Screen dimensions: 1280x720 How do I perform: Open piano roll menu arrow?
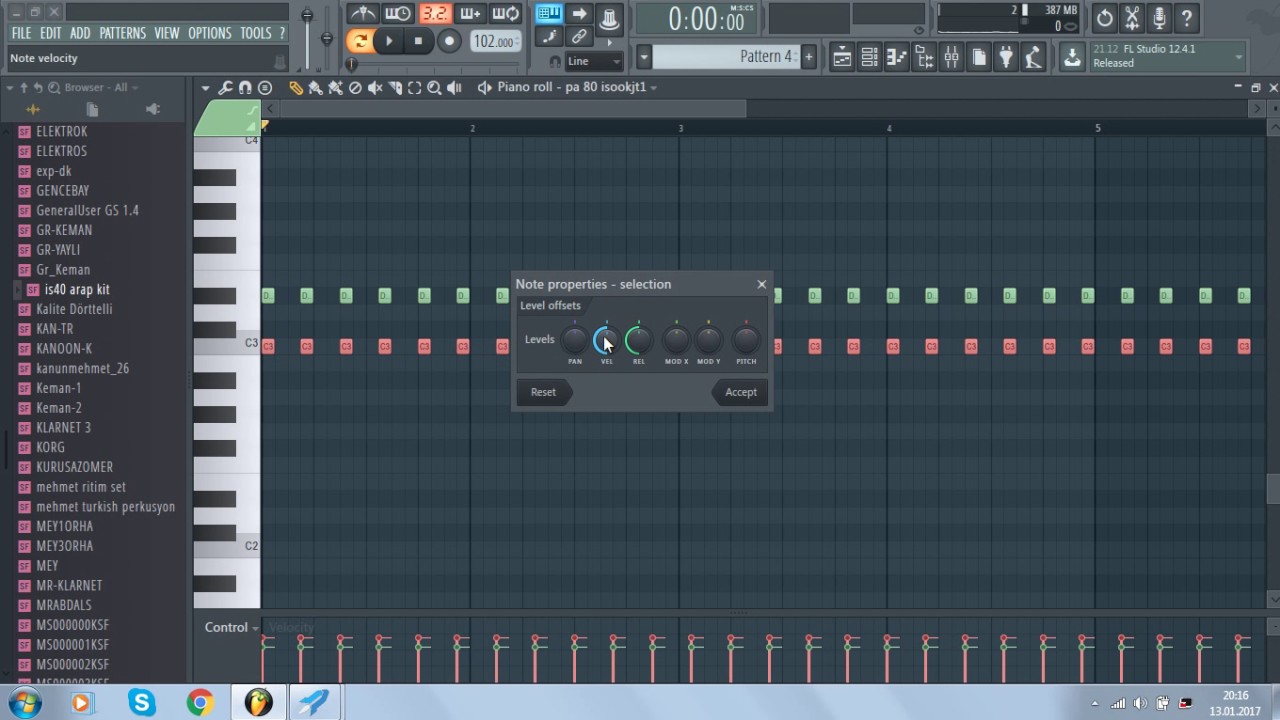(205, 88)
